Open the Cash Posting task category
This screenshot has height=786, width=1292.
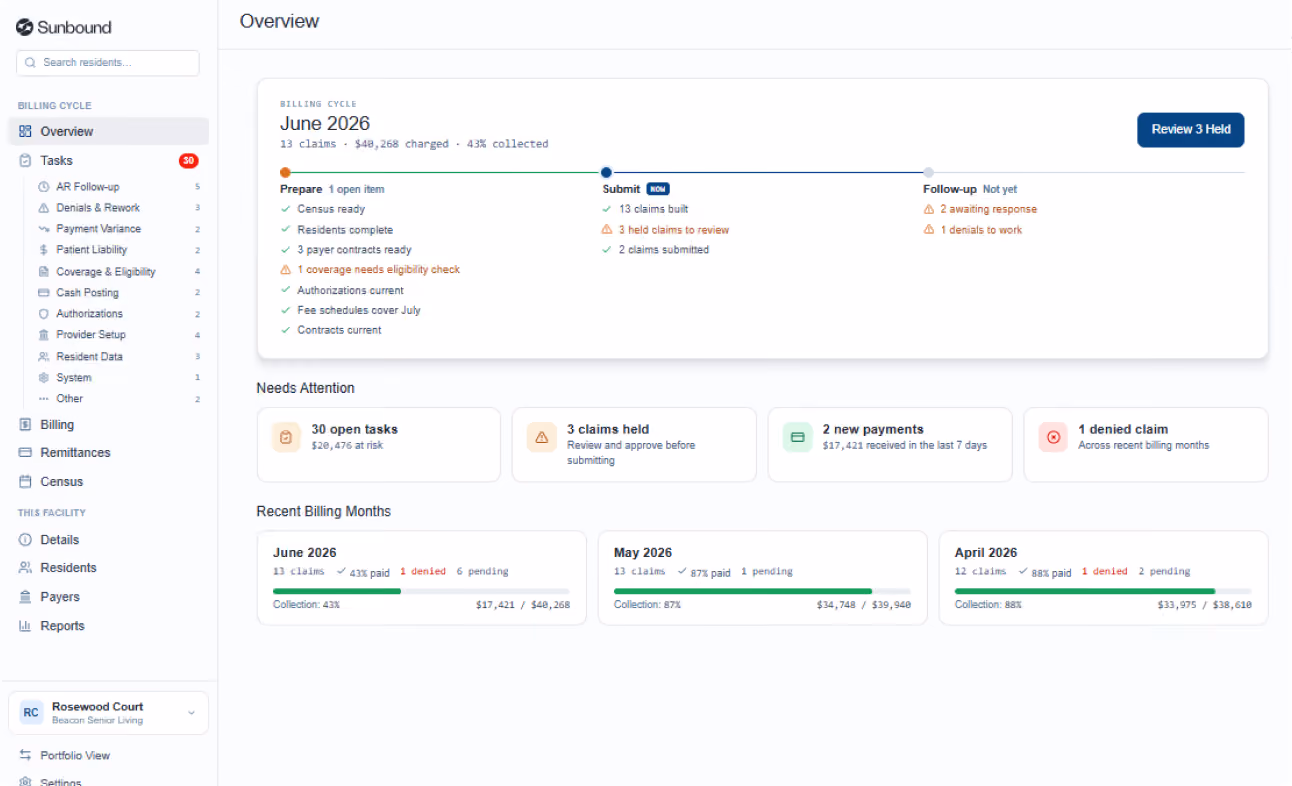pos(119,293)
